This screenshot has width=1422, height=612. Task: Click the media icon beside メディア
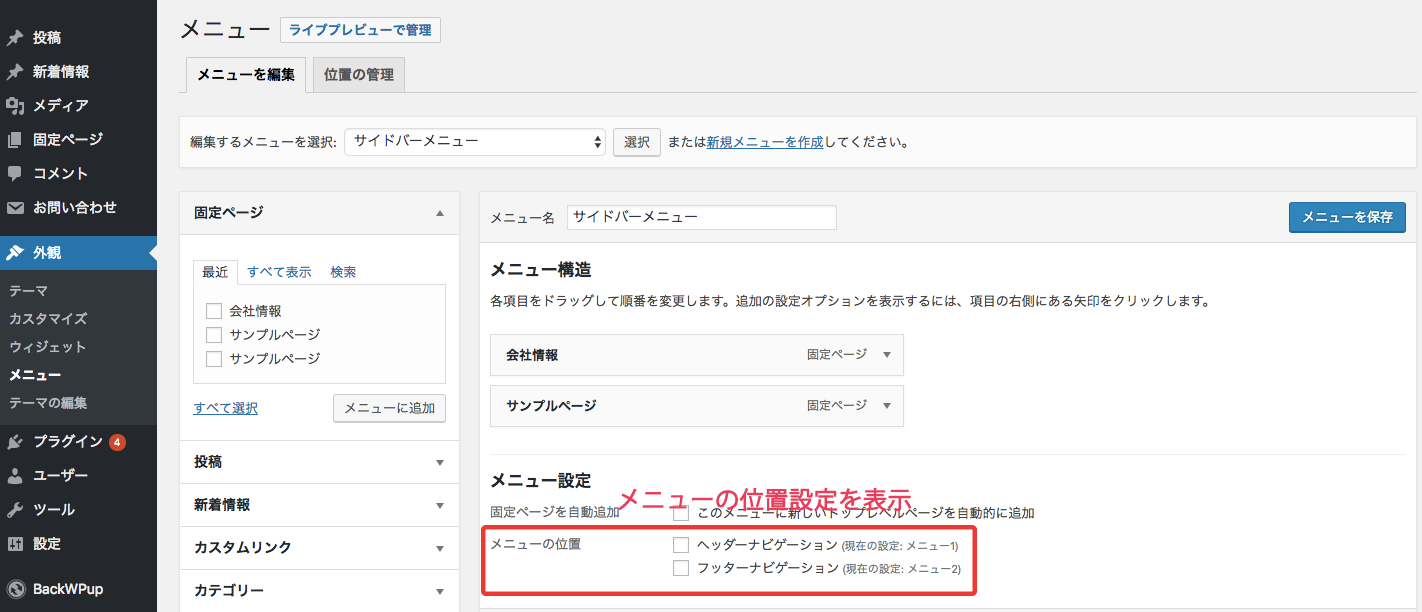click(x=15, y=106)
